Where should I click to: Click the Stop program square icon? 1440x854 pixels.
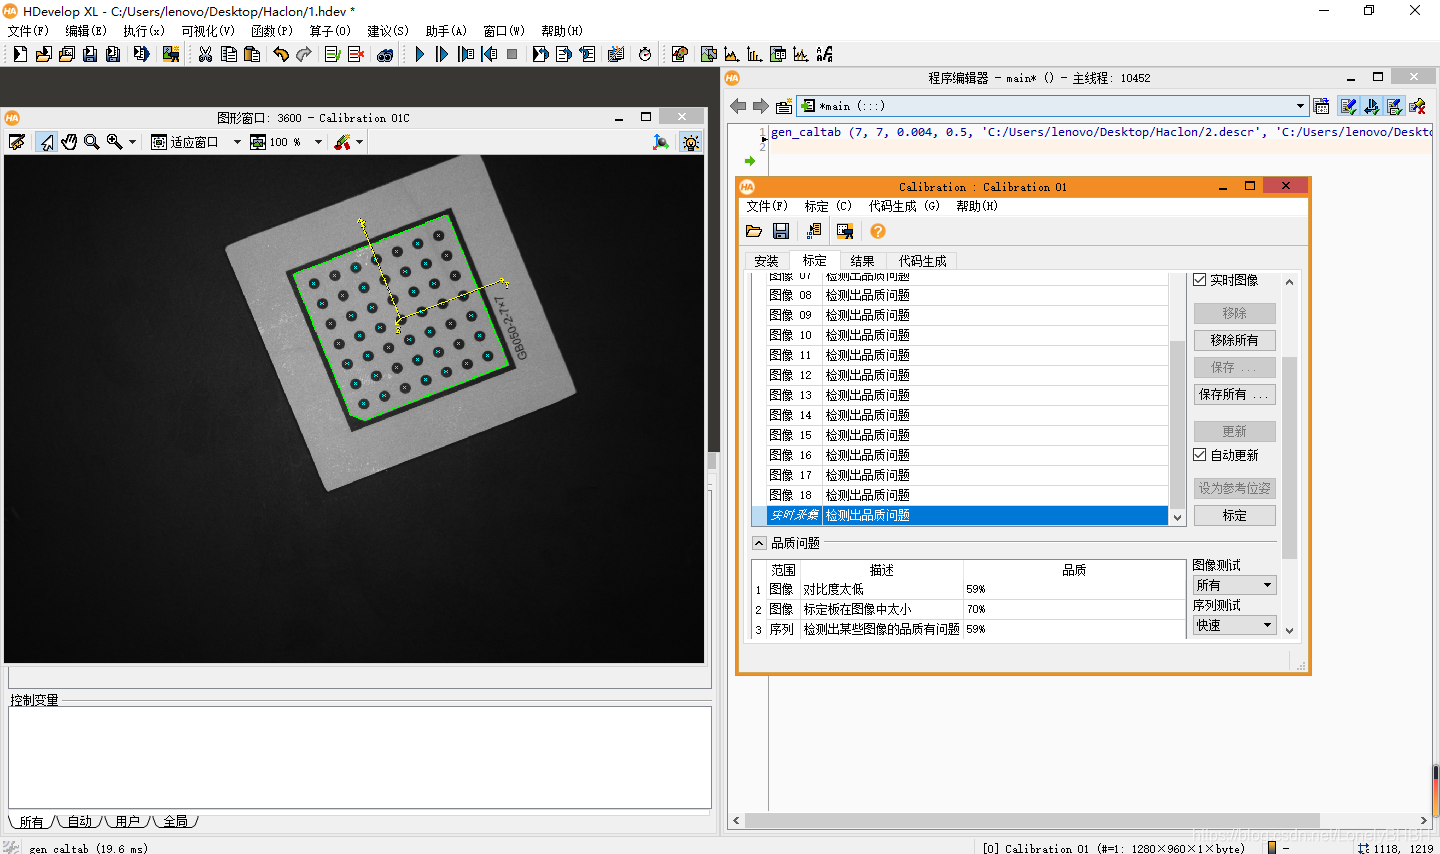tap(512, 54)
